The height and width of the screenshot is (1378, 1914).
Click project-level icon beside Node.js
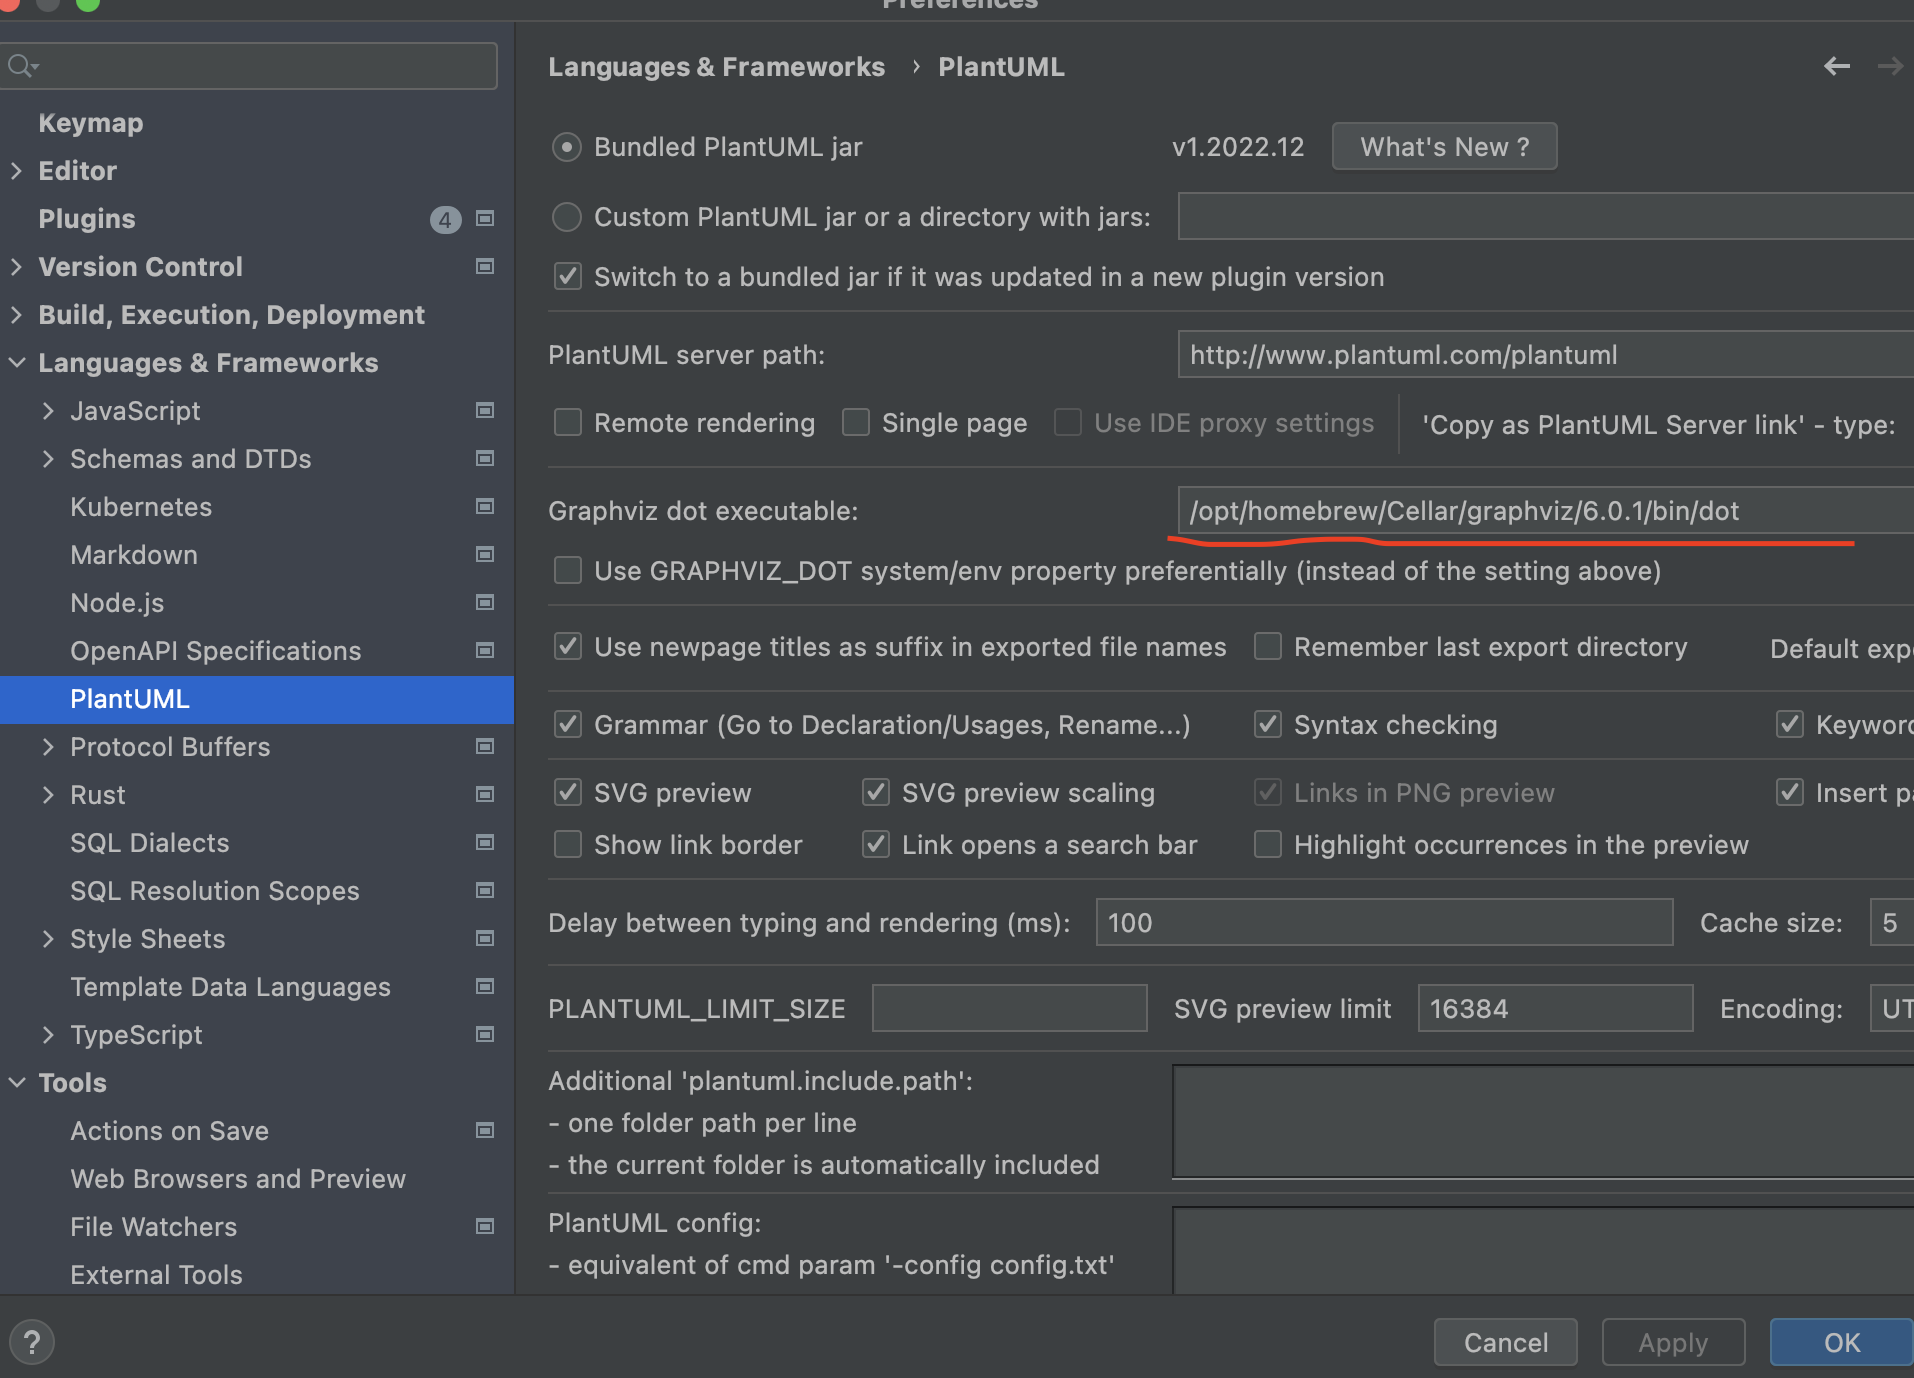click(x=485, y=603)
